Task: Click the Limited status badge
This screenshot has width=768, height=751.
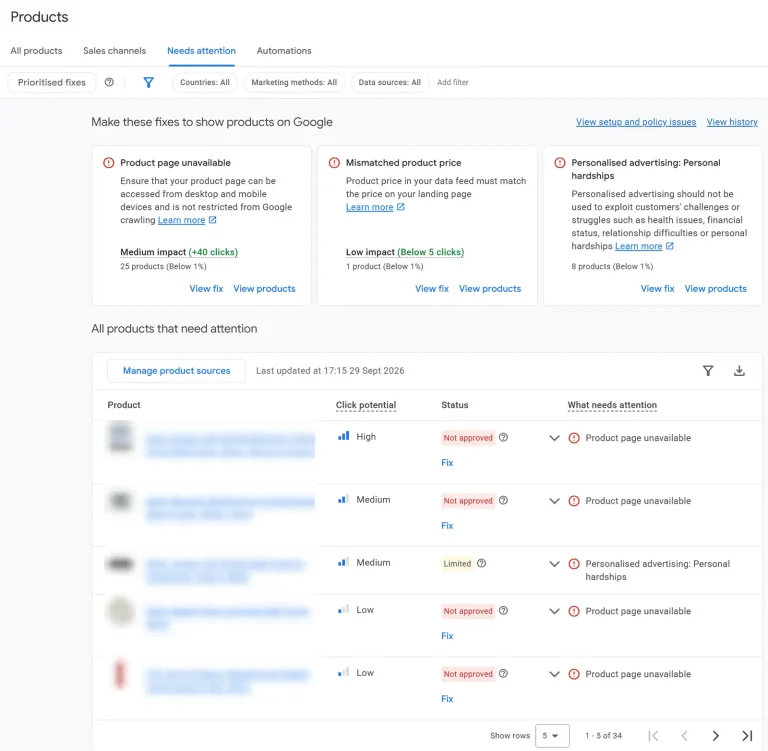Action: pyautogui.click(x=457, y=563)
